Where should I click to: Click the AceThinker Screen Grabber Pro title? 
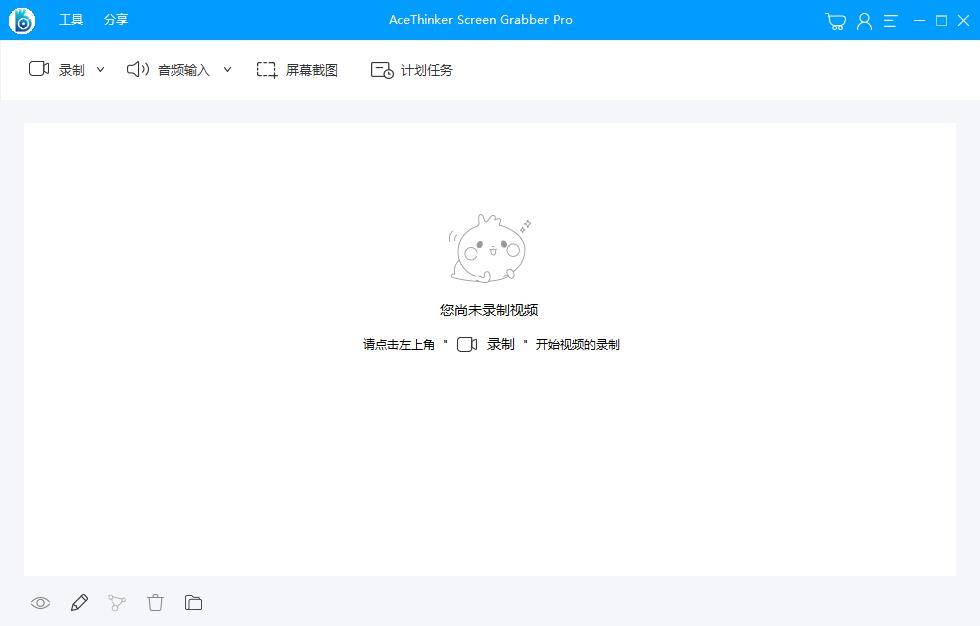pos(480,20)
